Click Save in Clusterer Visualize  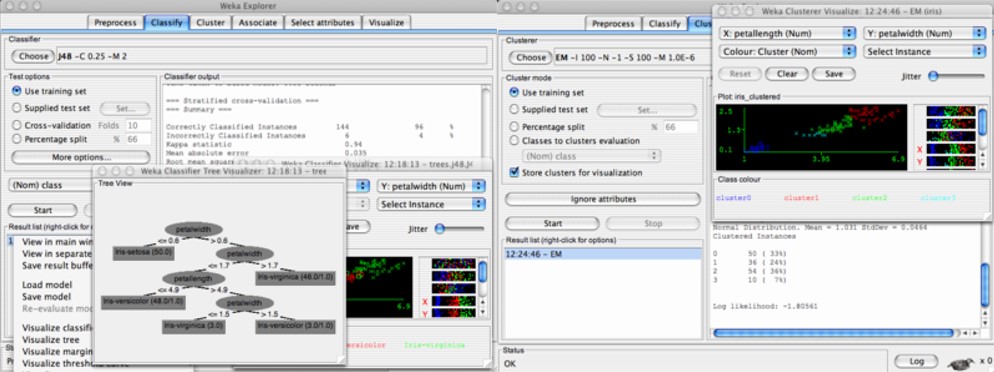point(834,74)
